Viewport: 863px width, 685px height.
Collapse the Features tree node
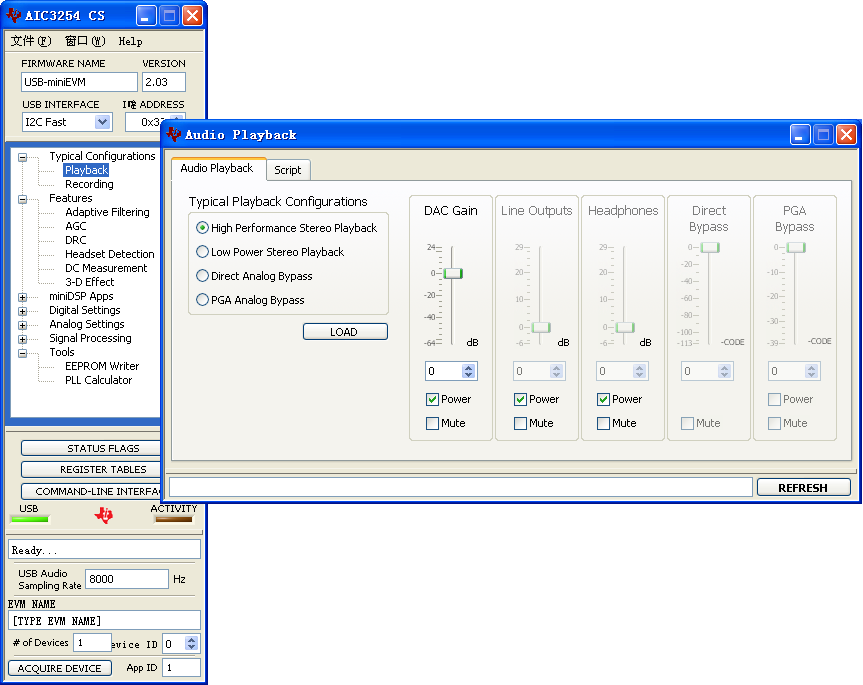[23, 199]
